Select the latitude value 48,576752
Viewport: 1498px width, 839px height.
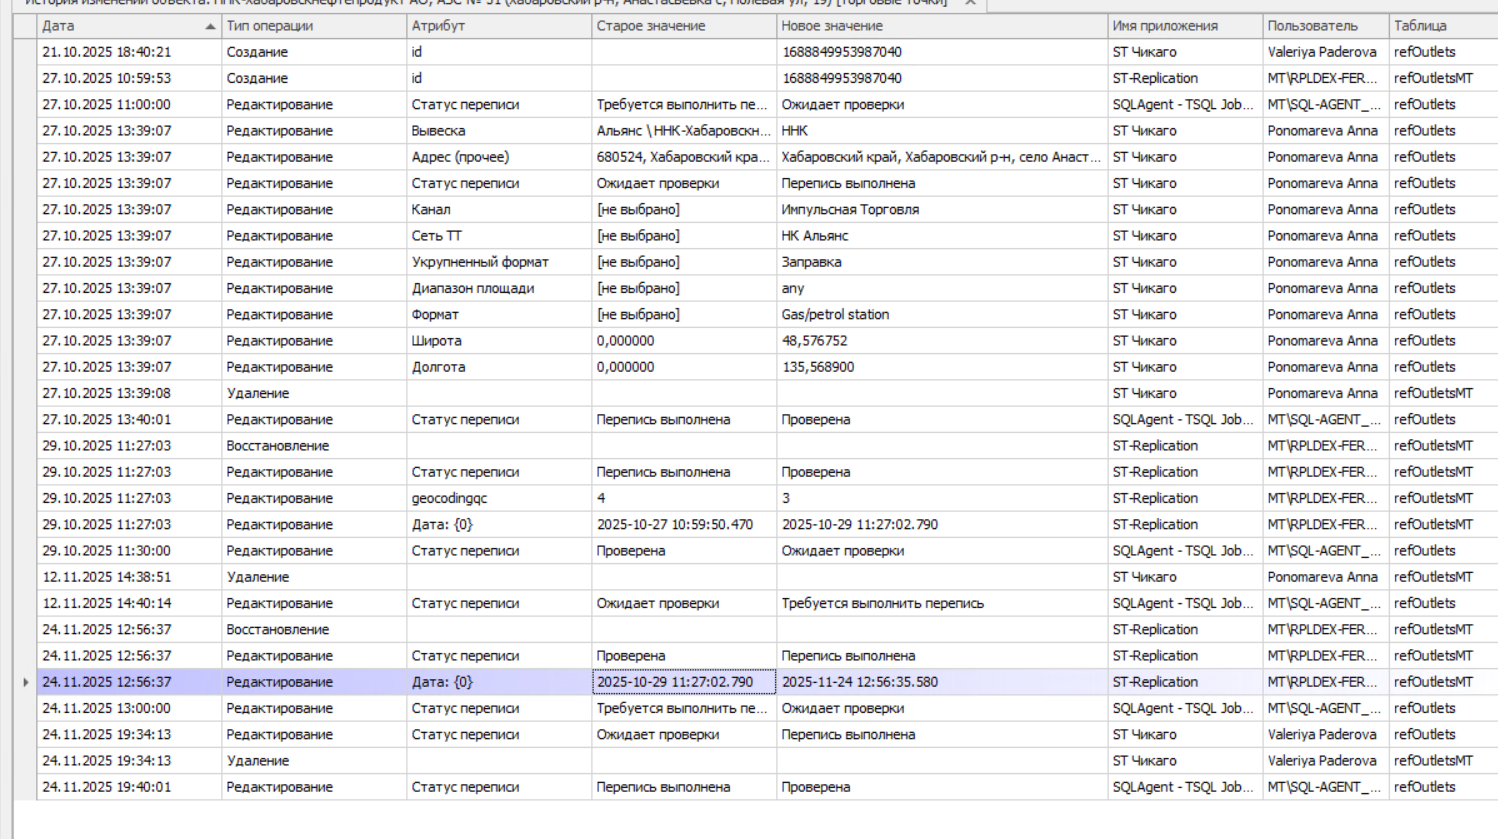tap(942, 341)
